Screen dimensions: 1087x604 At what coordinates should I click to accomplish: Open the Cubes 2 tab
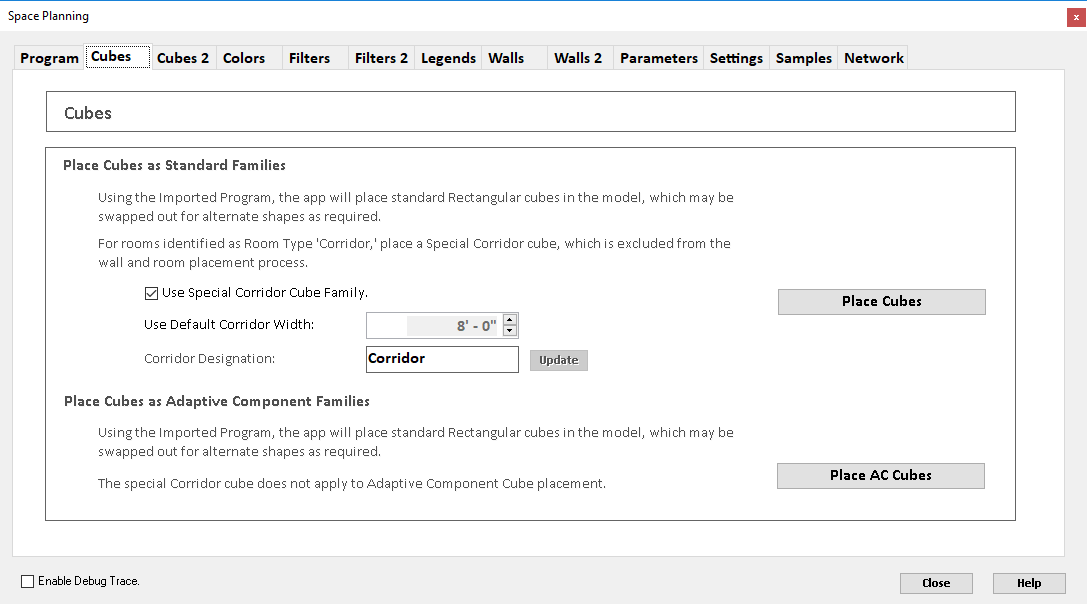tap(183, 58)
